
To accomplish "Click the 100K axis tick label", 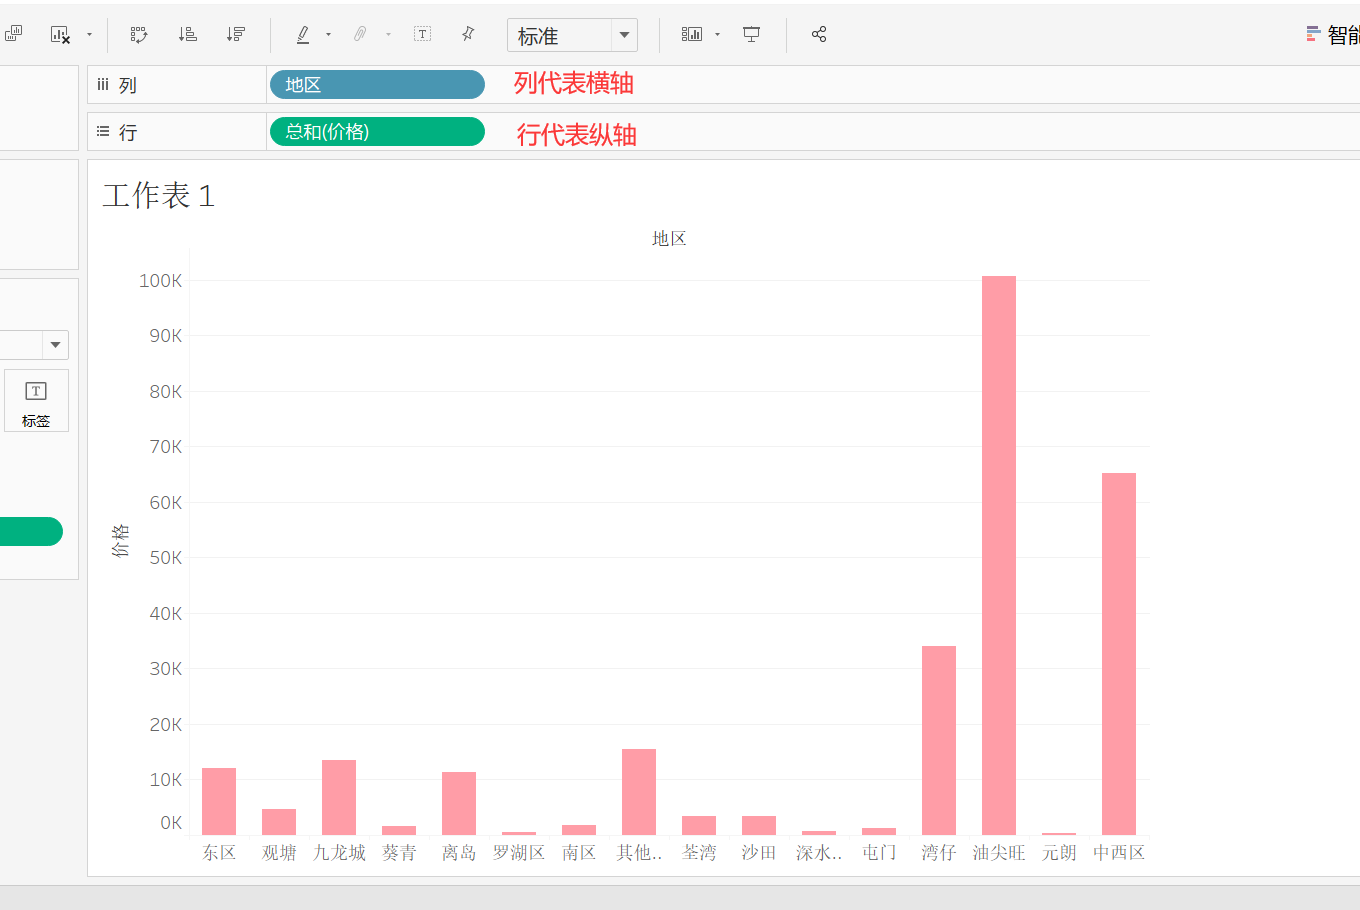I will pyautogui.click(x=160, y=280).
